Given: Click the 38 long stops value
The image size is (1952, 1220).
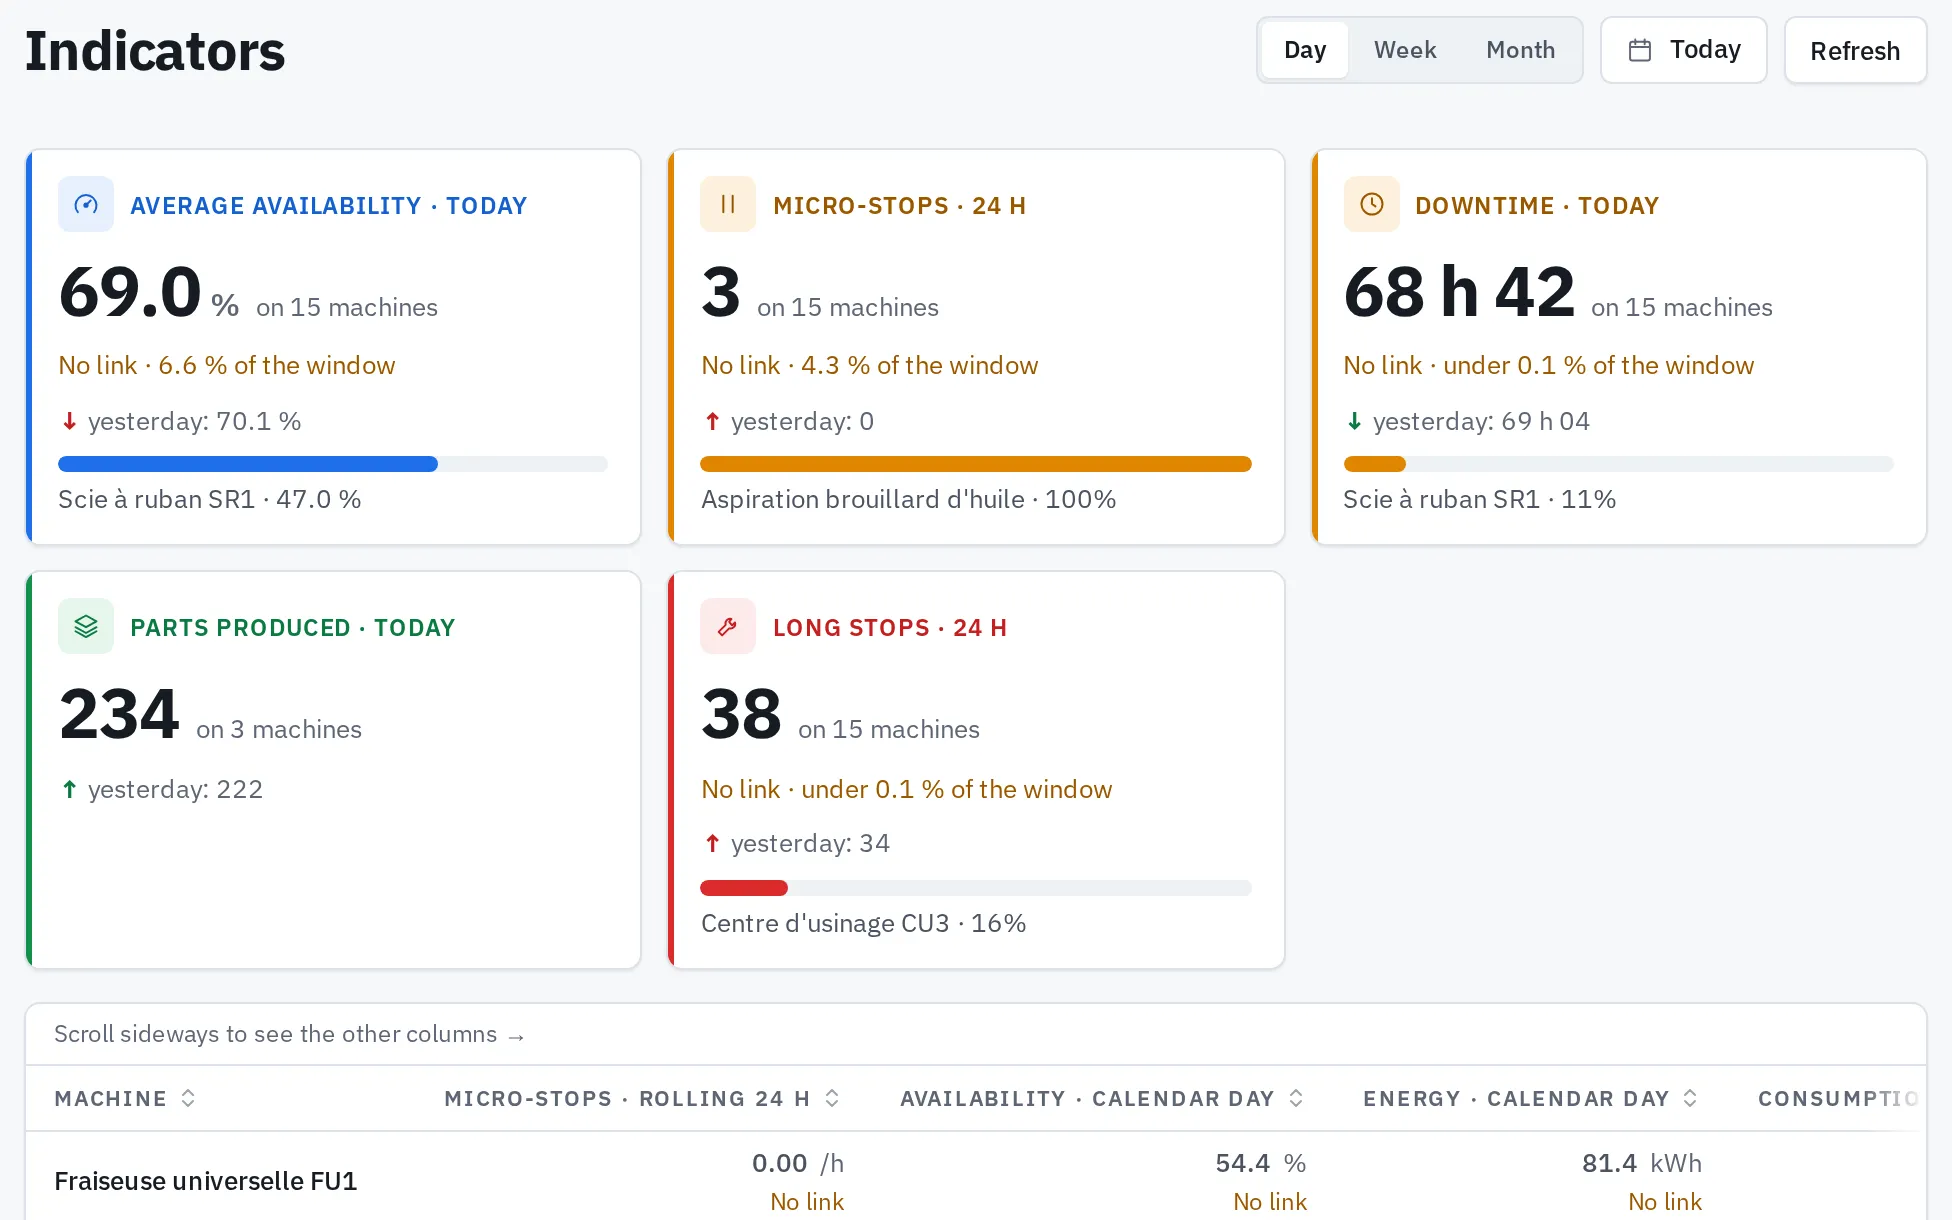Looking at the screenshot, I should (x=741, y=714).
